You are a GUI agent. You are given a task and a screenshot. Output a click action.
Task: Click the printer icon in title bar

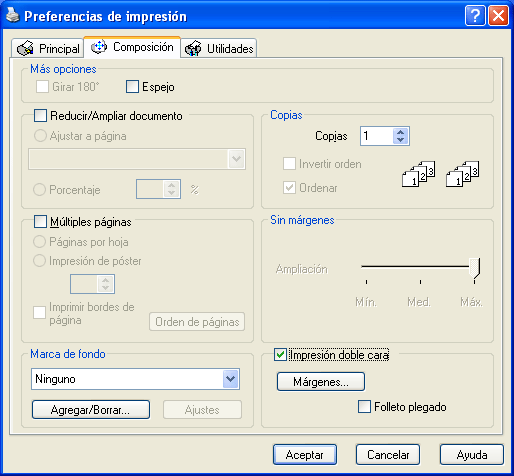tap(13, 15)
